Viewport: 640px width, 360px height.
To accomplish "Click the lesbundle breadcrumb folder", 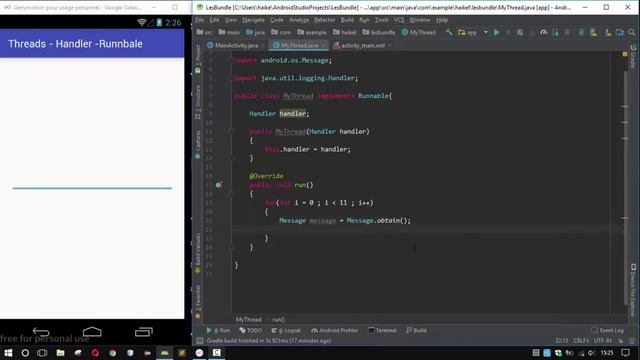I will click(378, 32).
